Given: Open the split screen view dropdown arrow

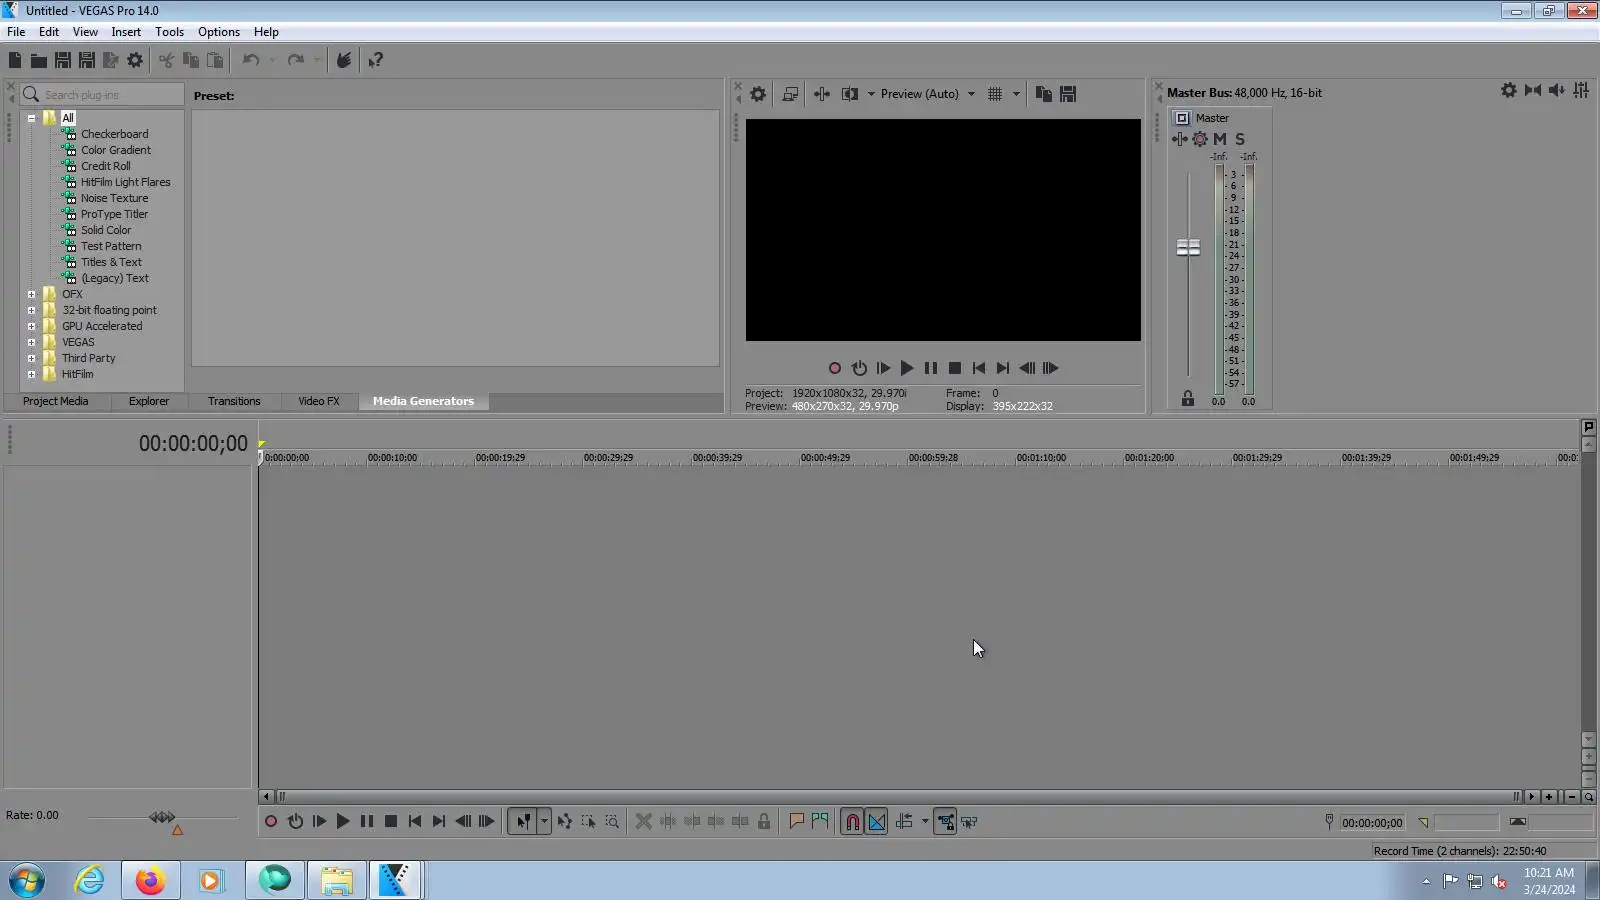Looking at the screenshot, I should tap(871, 94).
